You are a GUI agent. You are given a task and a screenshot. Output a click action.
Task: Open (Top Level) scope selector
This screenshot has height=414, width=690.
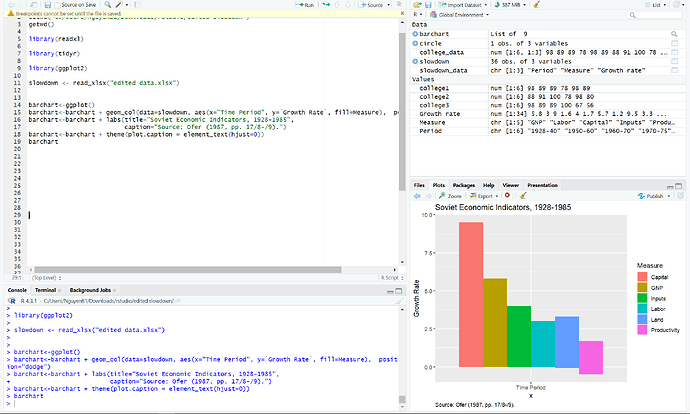[x=46, y=278]
